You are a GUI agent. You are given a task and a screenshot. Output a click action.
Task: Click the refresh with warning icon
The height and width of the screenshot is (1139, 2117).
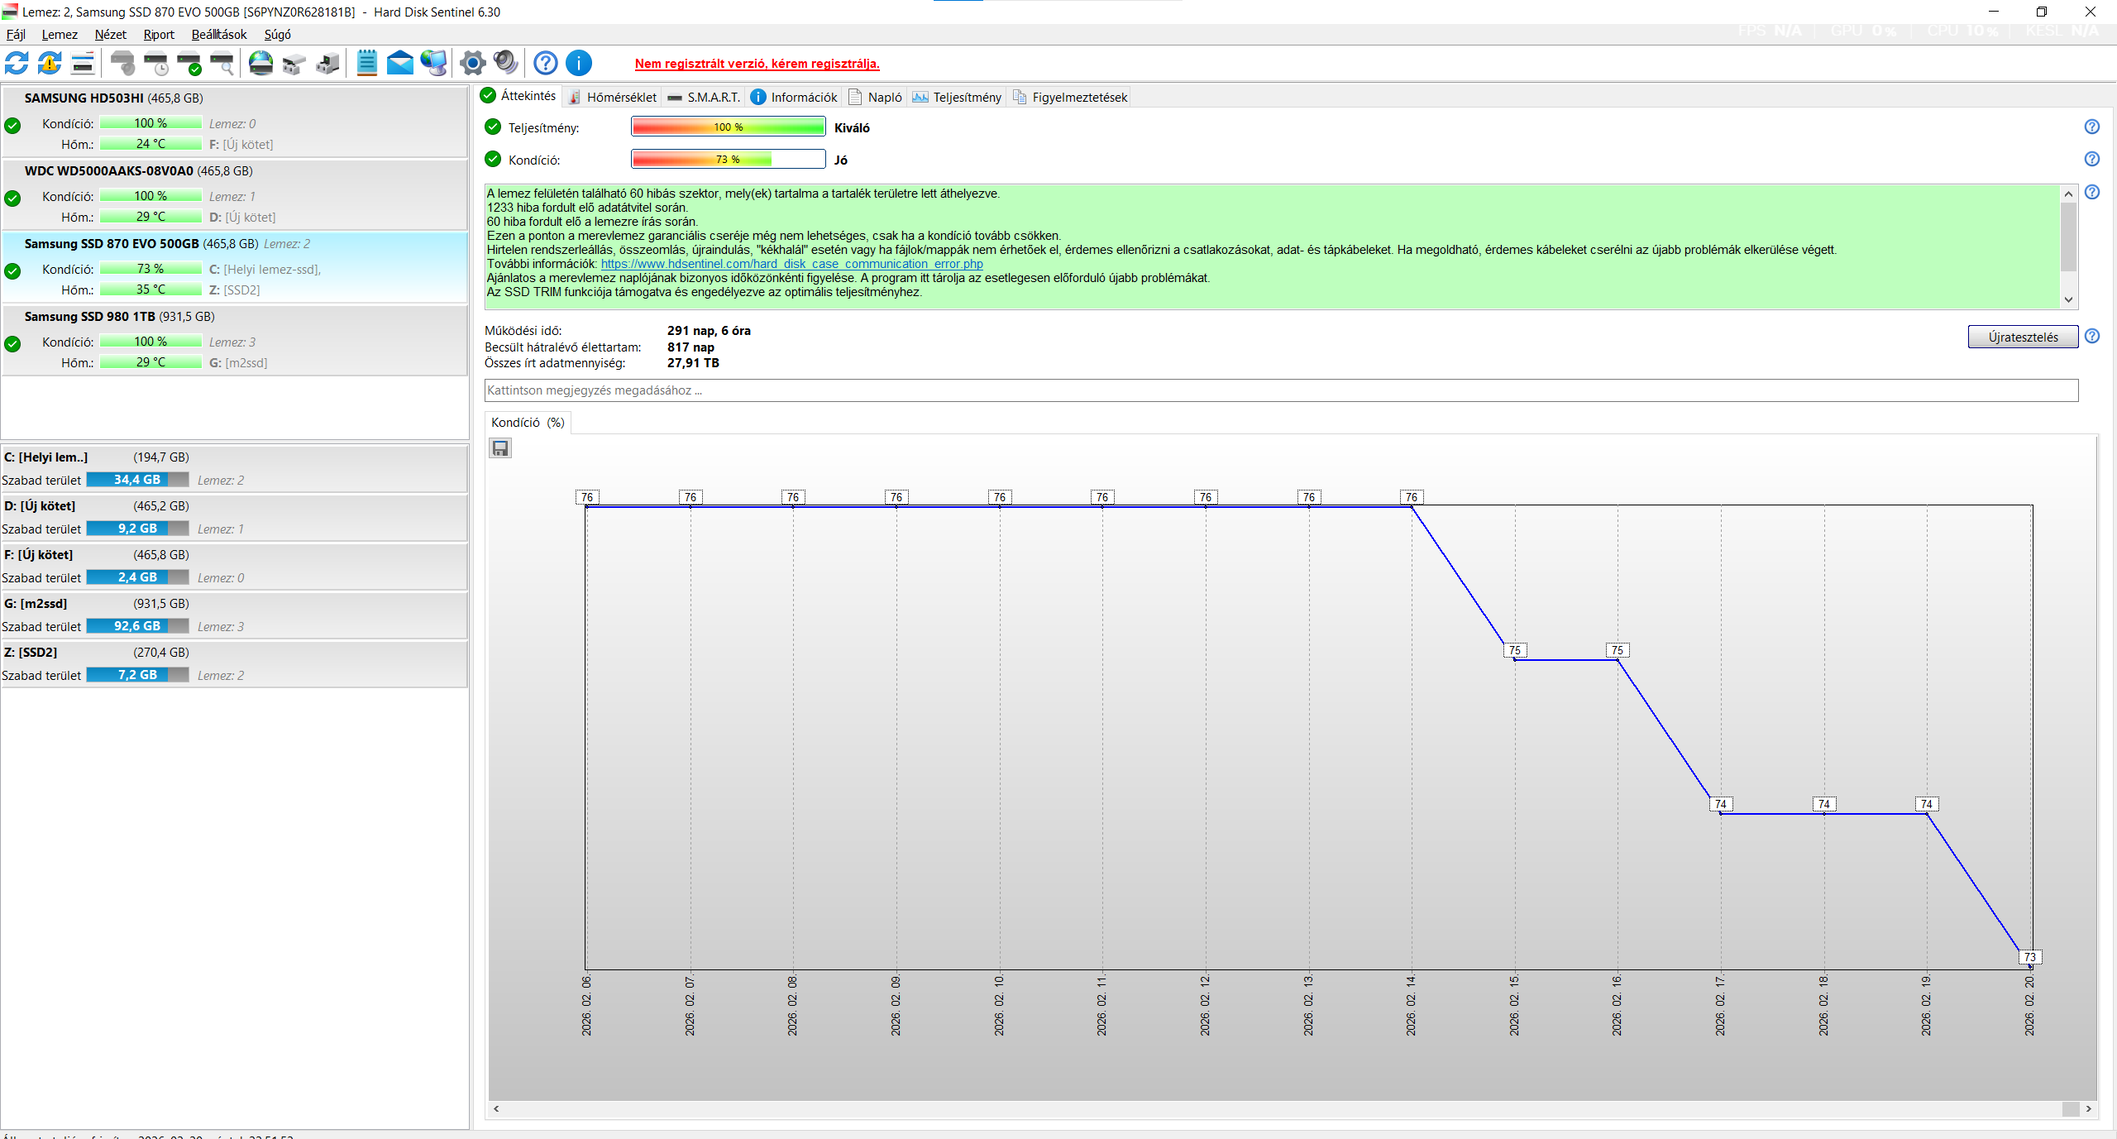click(x=49, y=63)
